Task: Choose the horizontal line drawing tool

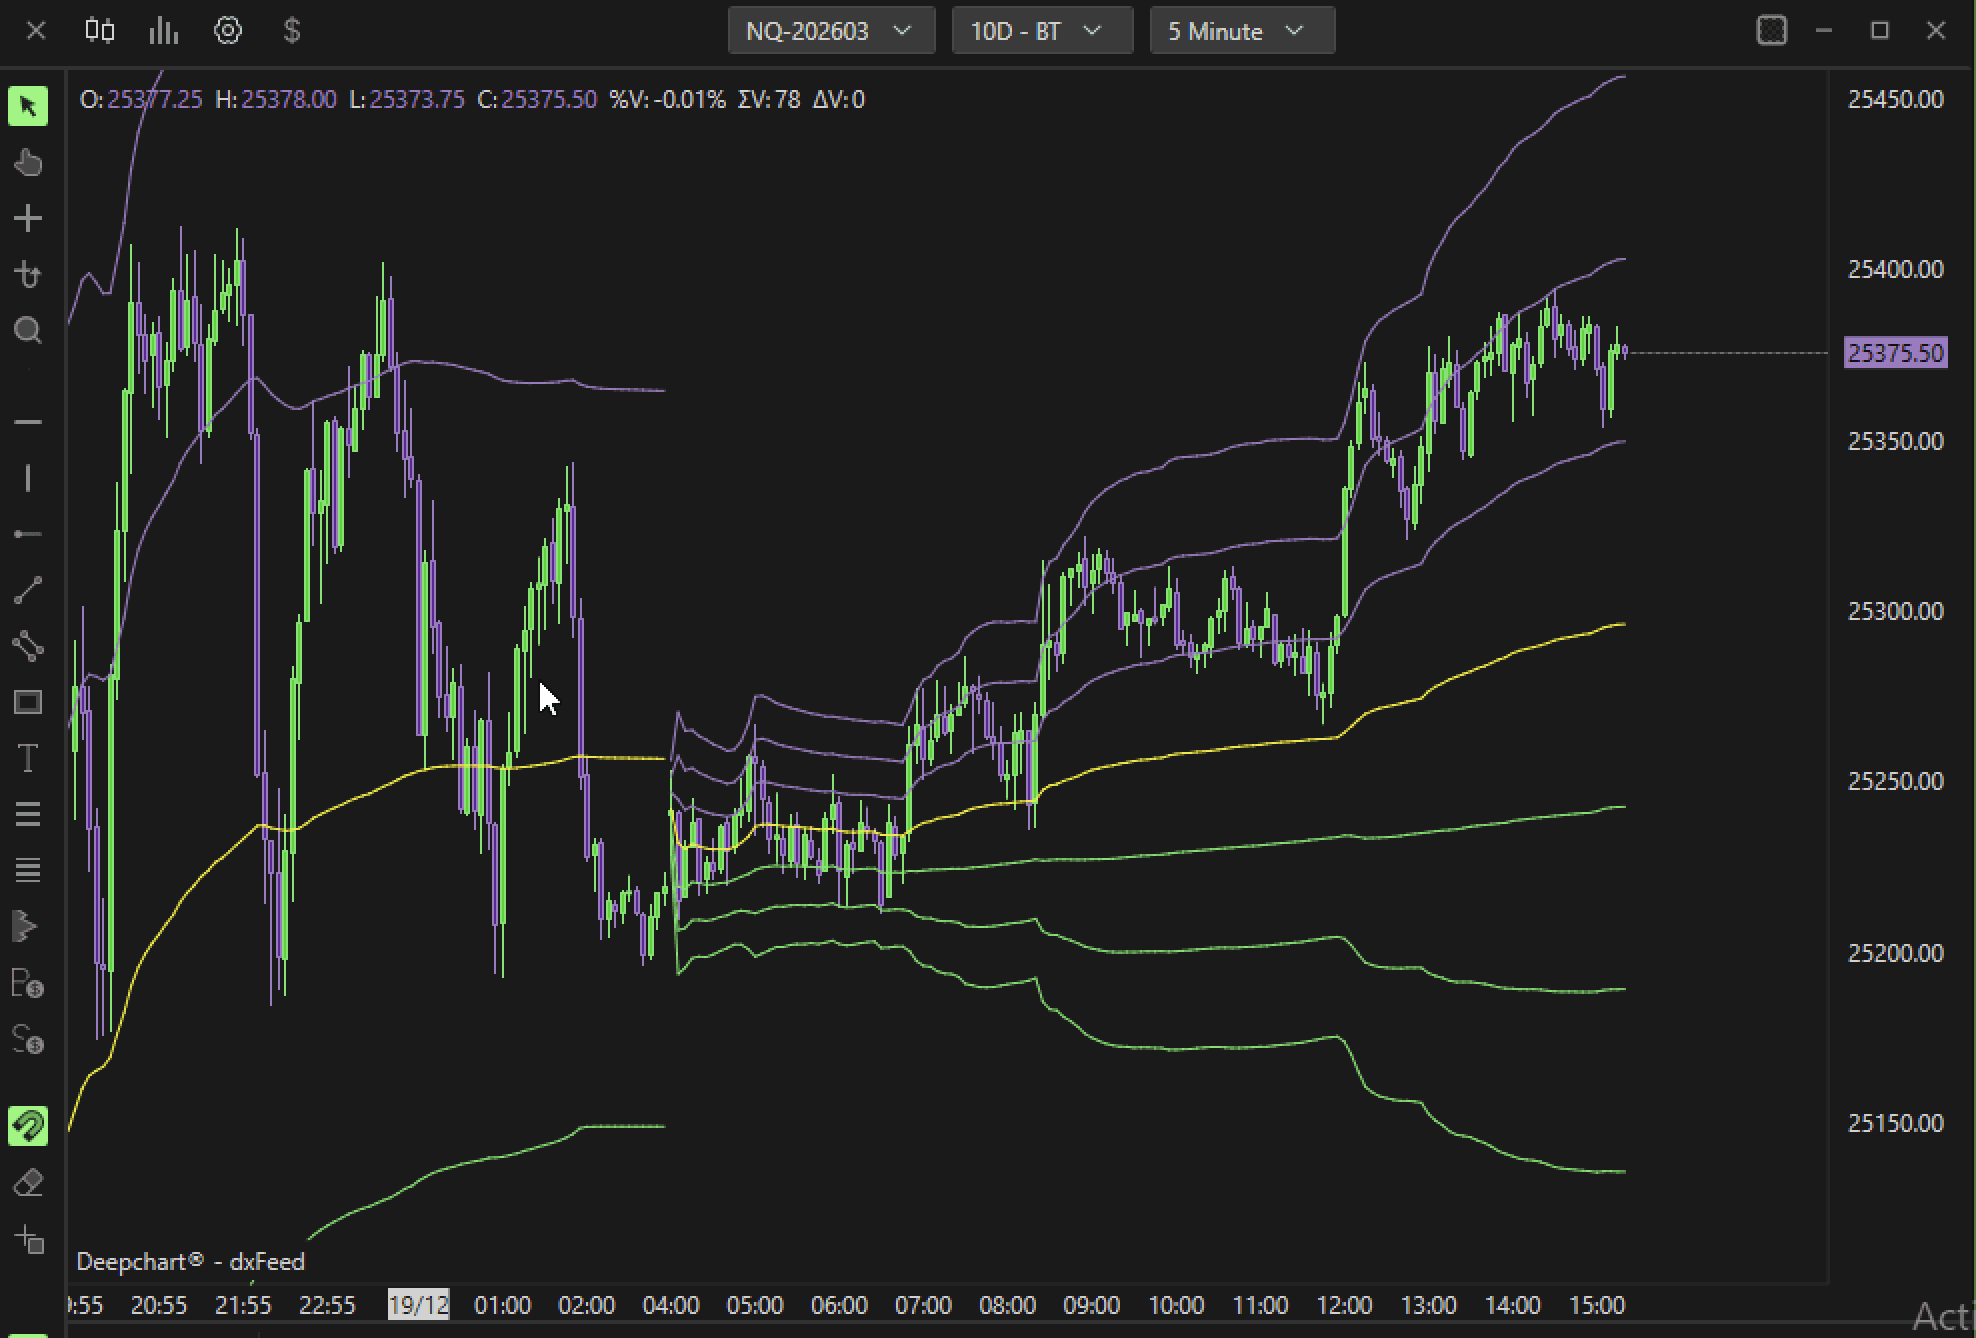Action: [x=28, y=422]
